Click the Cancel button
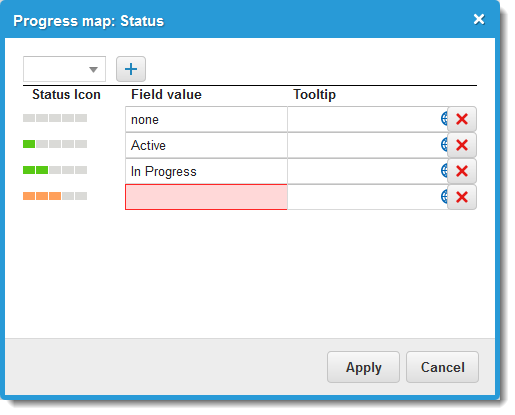The width and height of the screenshot is (515, 415). 442,367
